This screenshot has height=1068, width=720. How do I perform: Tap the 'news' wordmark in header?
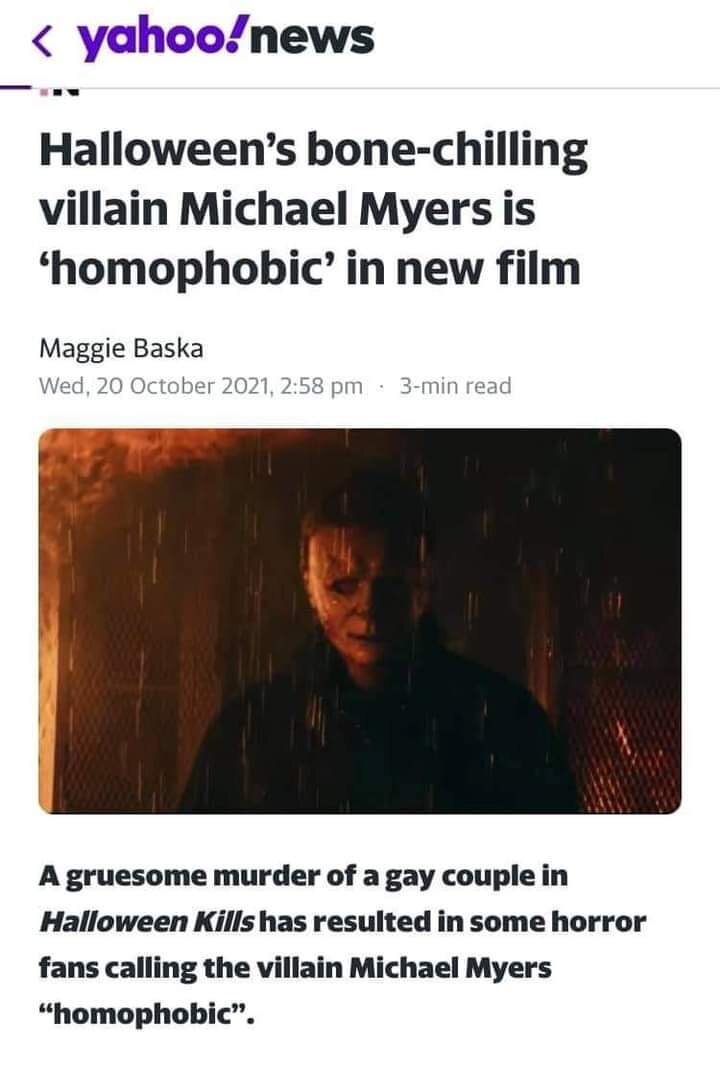[314, 40]
